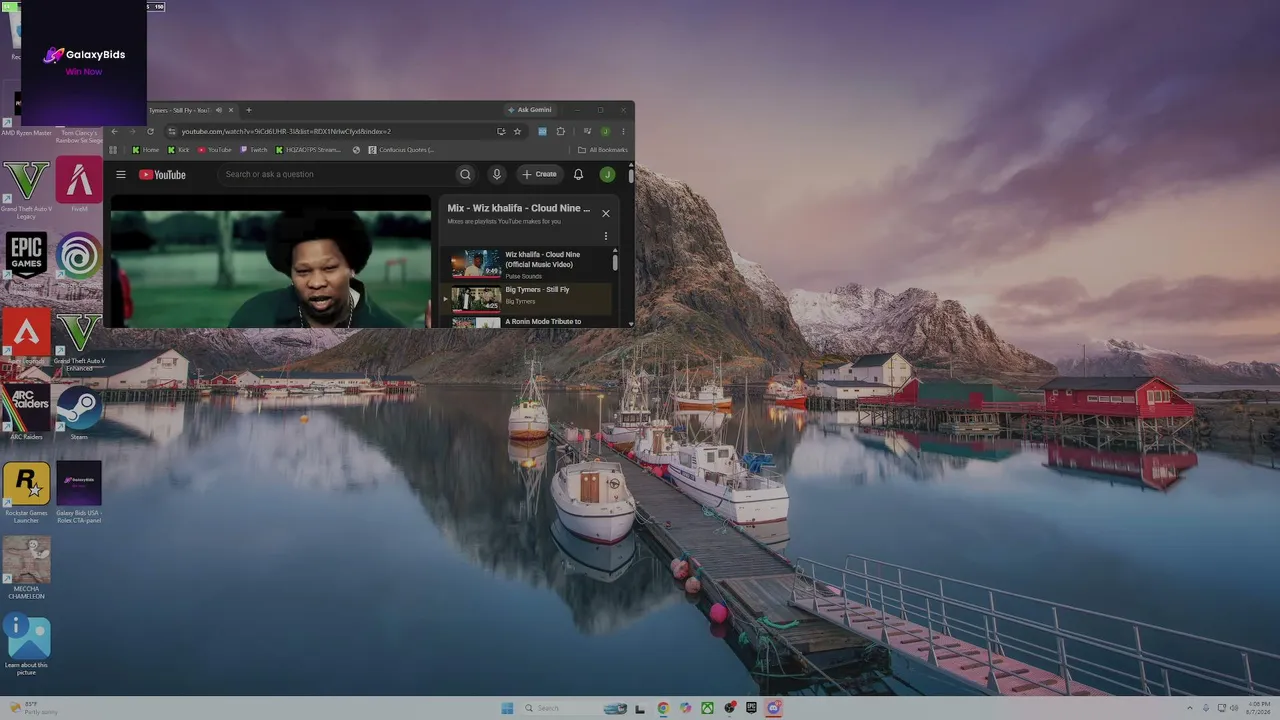Screen dimensions: 1280x720
Task: Close the Mix playlist panel
Action: pyautogui.click(x=605, y=213)
